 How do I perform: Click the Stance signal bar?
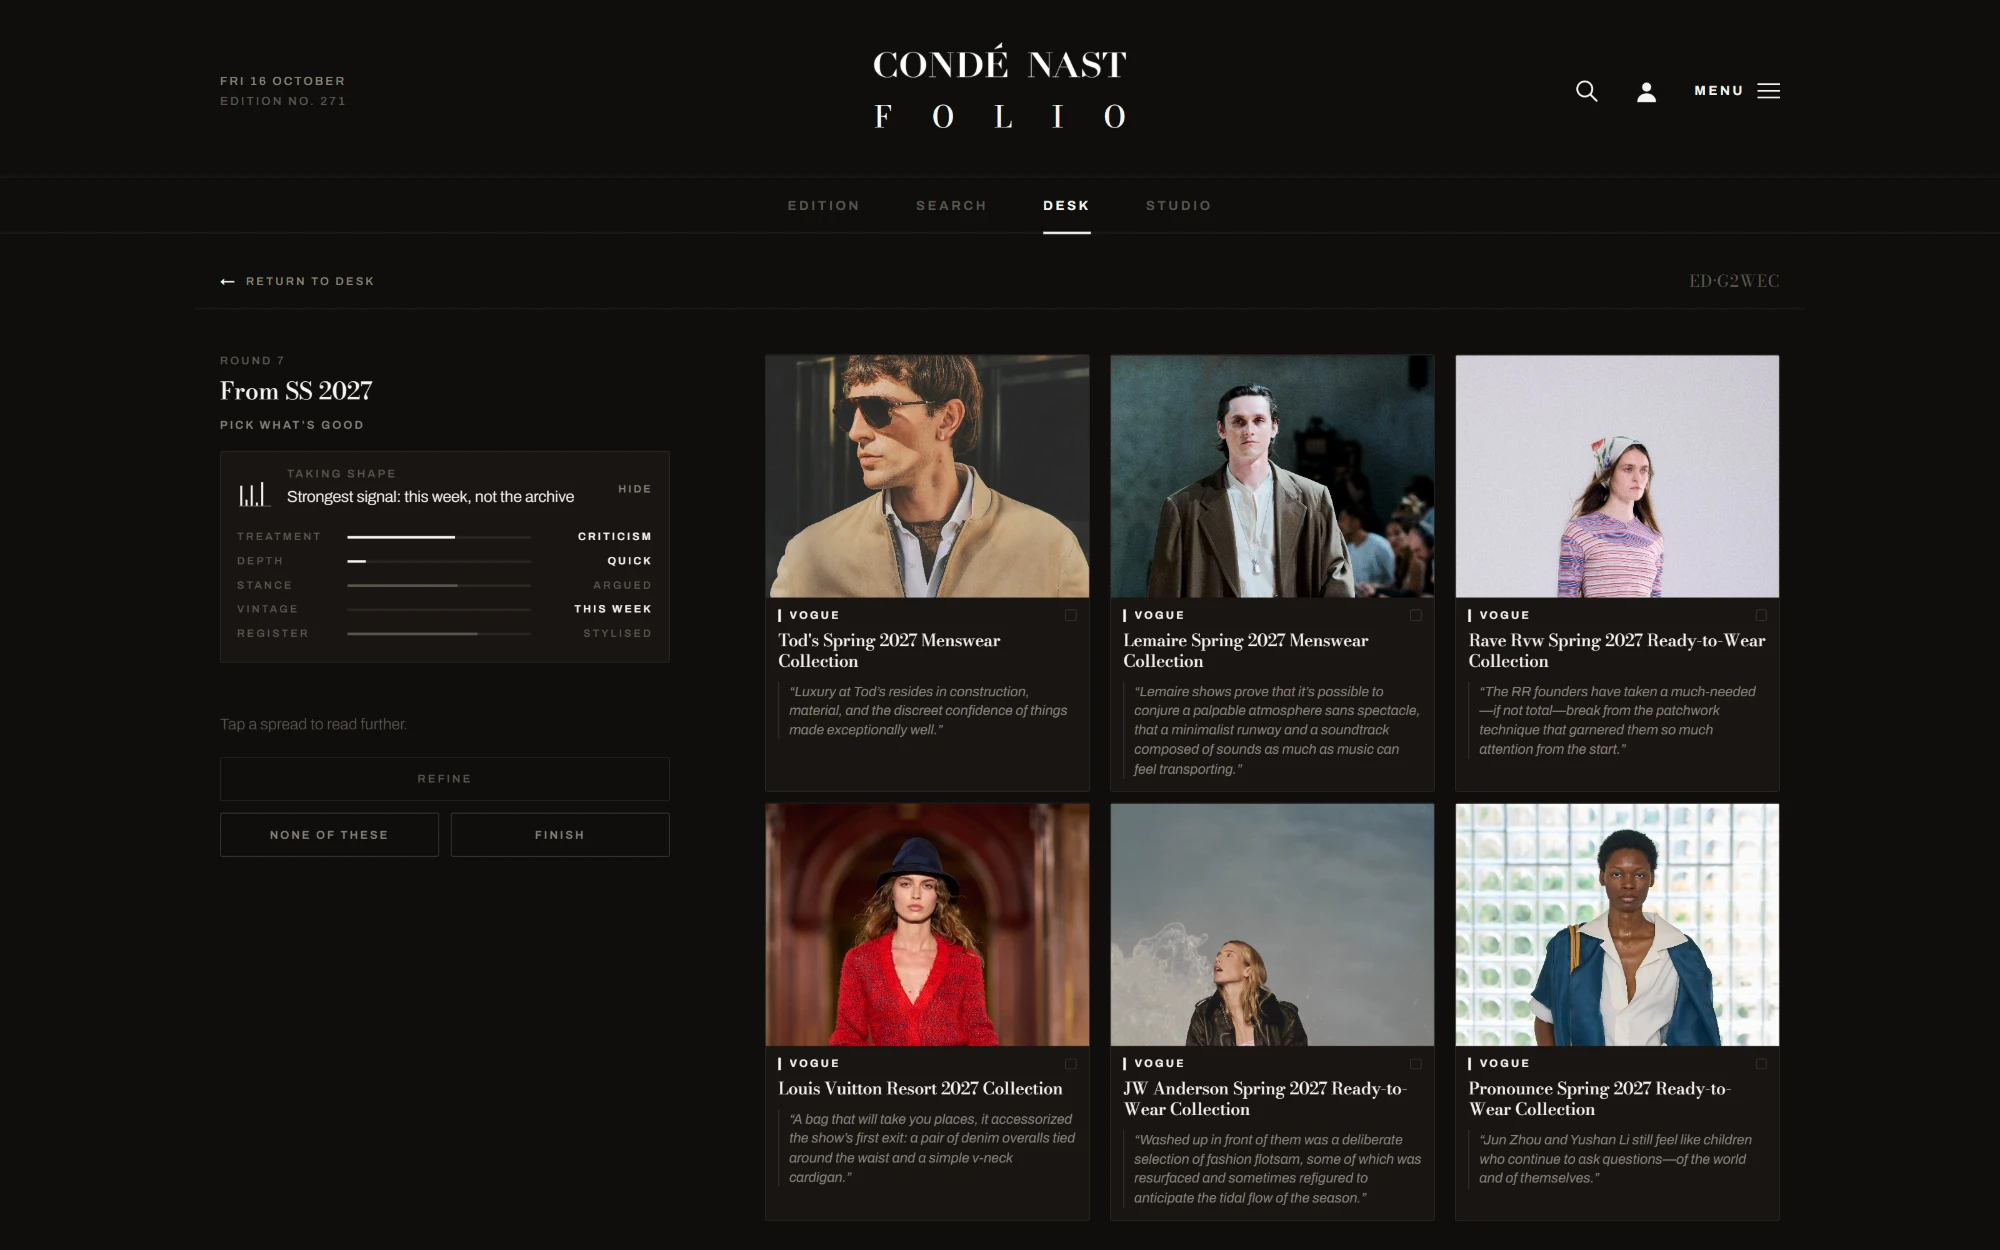pos(438,585)
